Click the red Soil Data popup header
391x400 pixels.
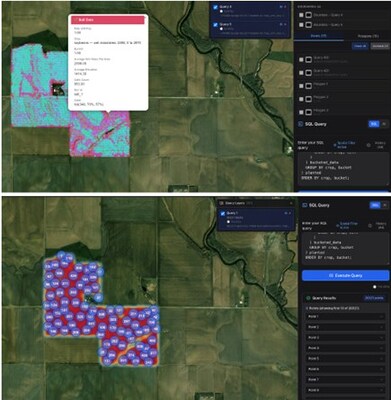click(108, 20)
